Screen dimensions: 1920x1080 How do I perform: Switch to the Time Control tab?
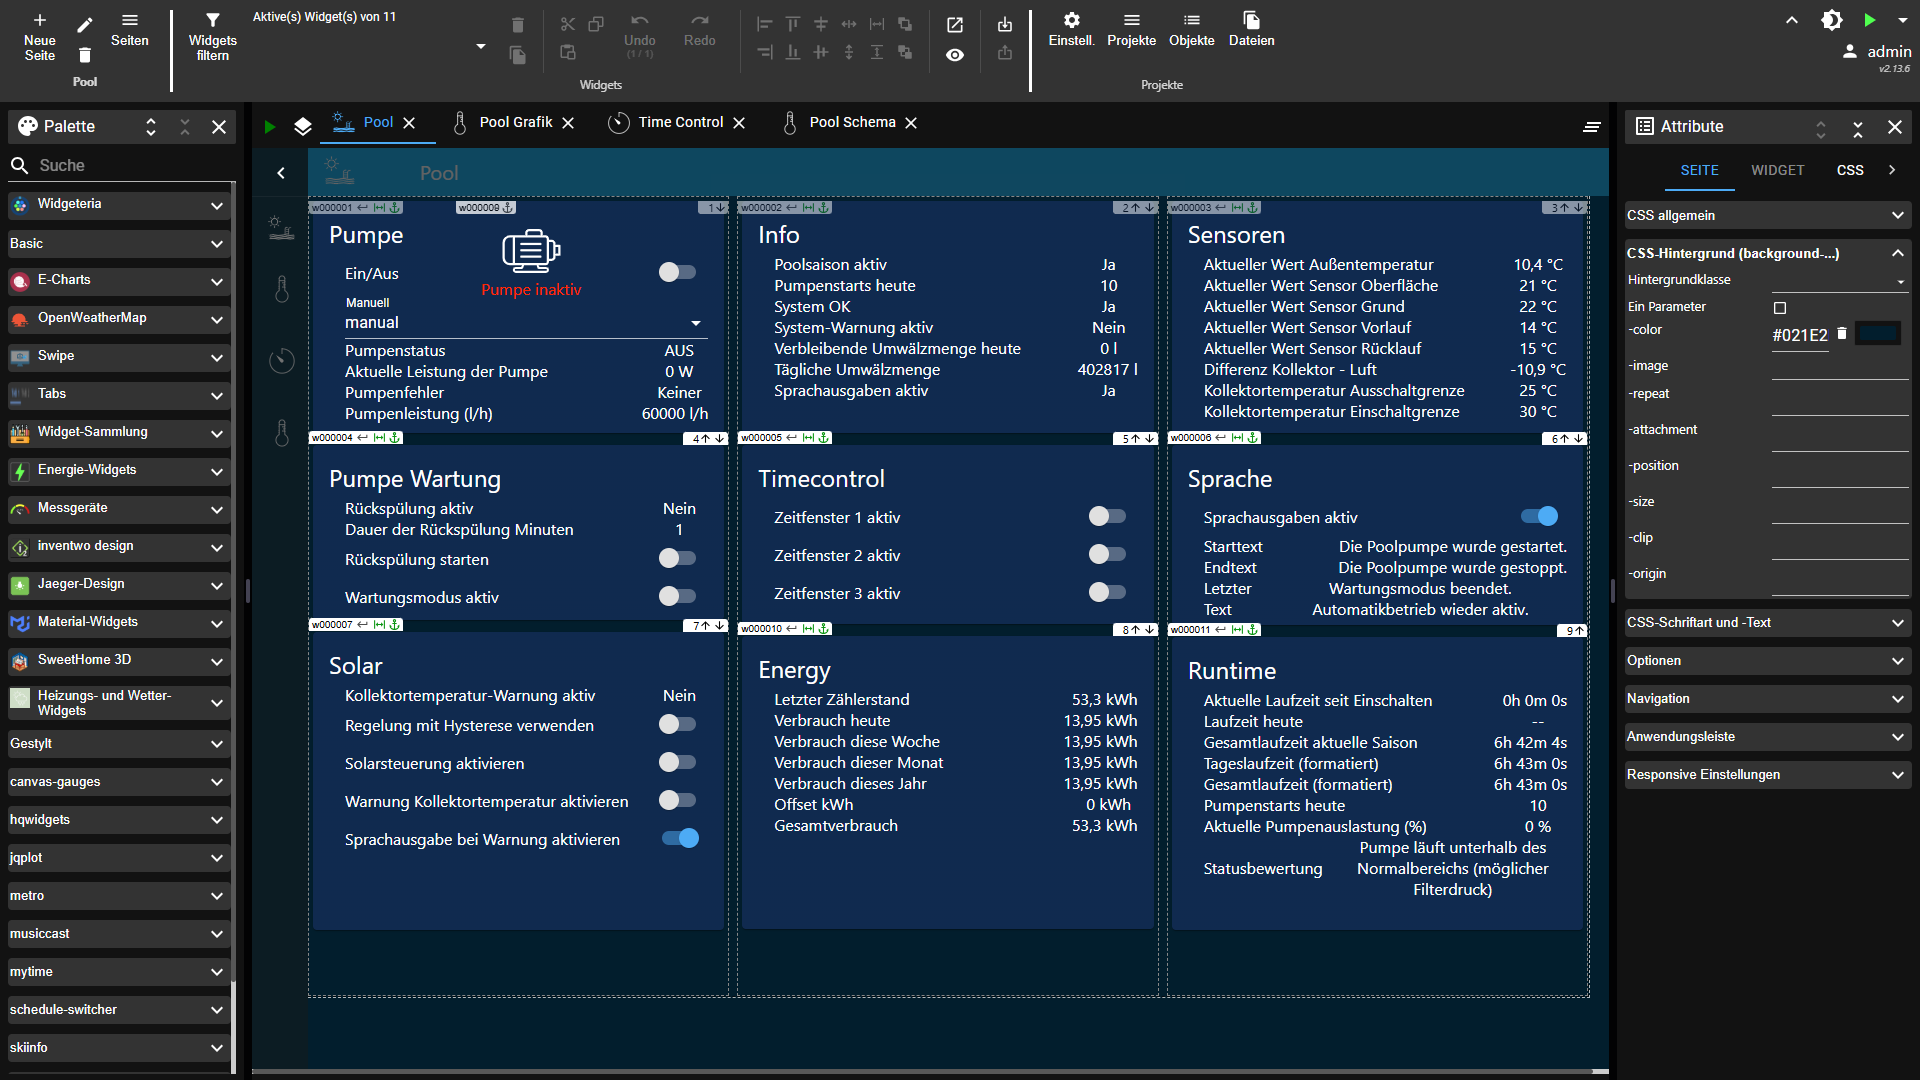pos(680,122)
